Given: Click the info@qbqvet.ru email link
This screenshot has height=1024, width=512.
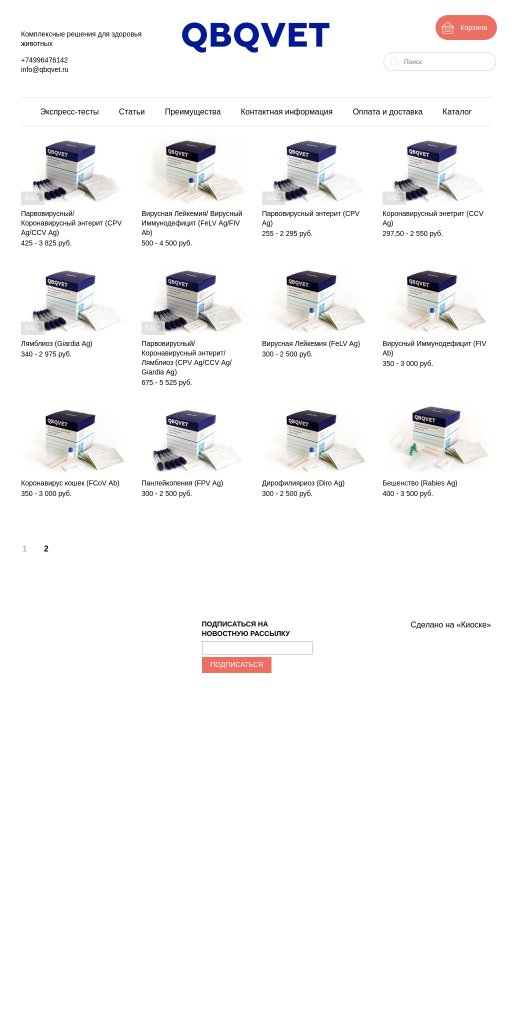Looking at the screenshot, I should click(44, 69).
